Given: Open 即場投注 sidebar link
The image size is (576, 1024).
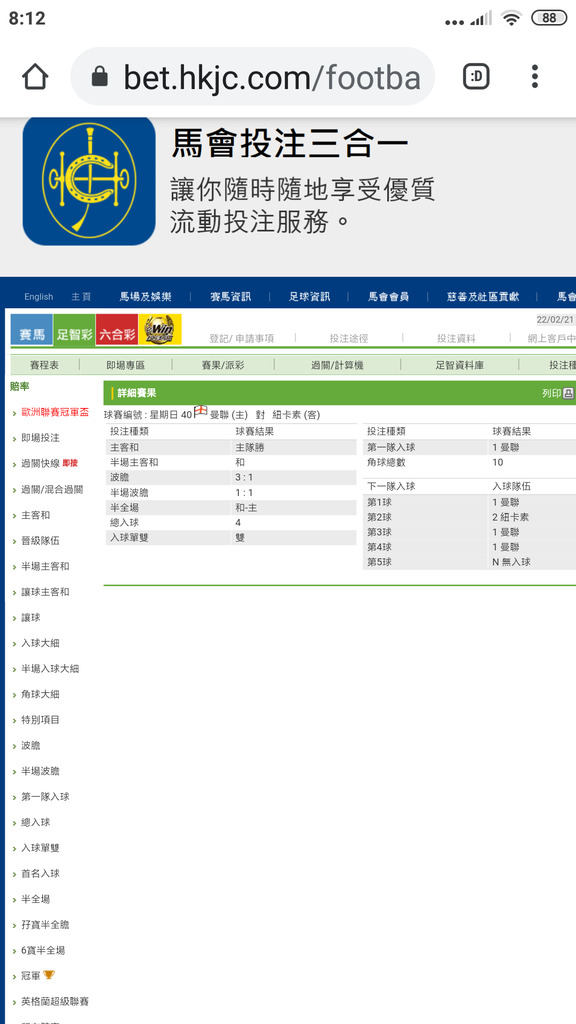Looking at the screenshot, I should [40, 438].
